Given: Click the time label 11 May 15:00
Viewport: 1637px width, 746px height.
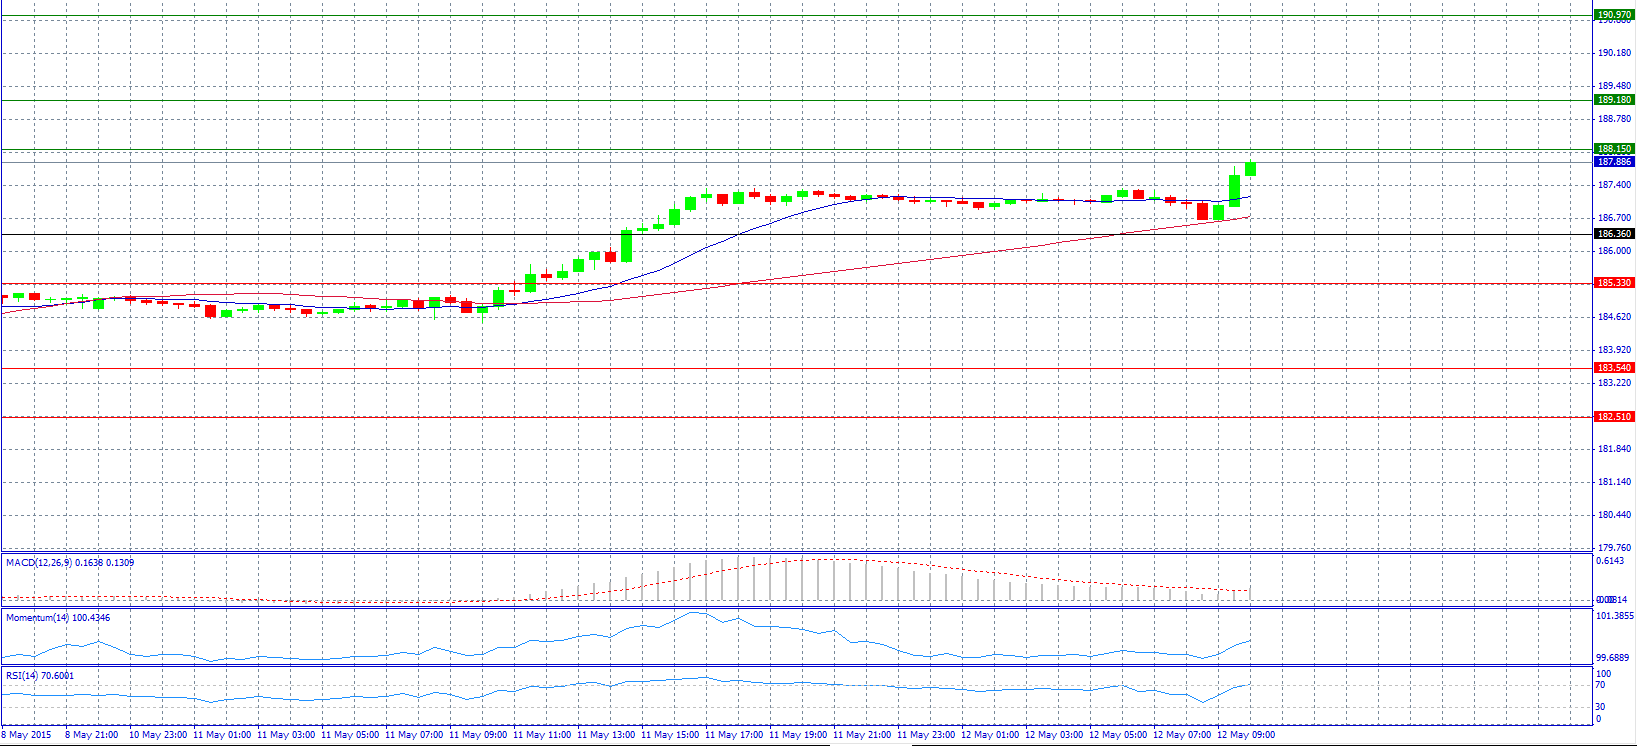Looking at the screenshot, I should pyautogui.click(x=668, y=735).
